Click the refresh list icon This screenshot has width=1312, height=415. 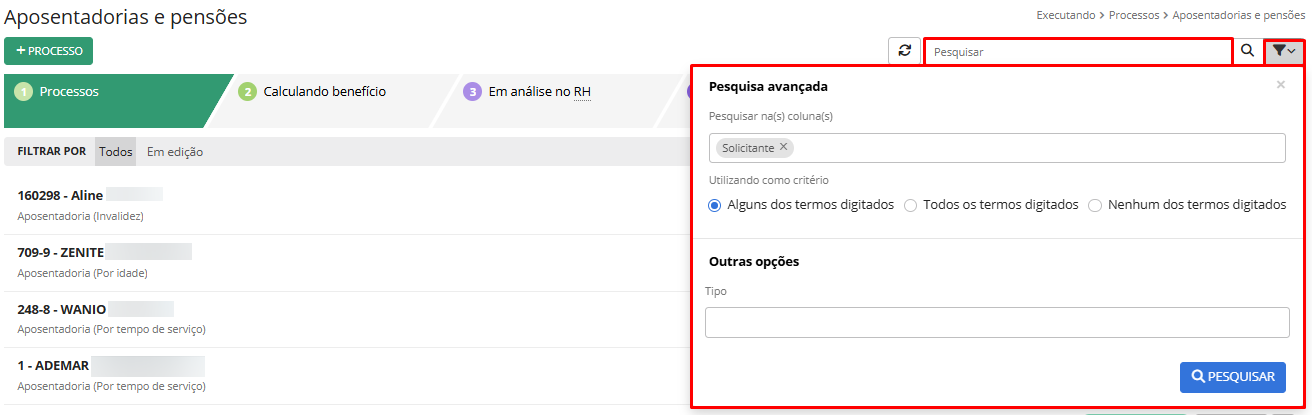click(x=904, y=51)
